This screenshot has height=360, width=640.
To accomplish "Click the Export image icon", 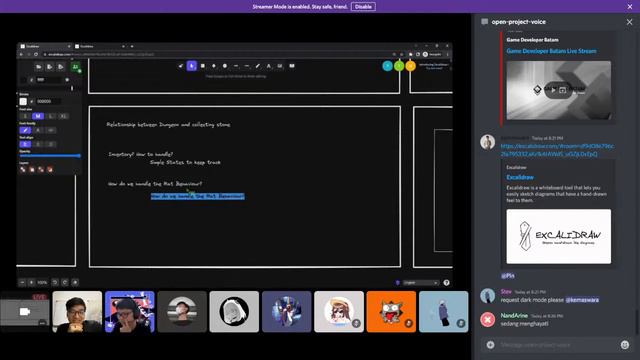I will coord(60,67).
